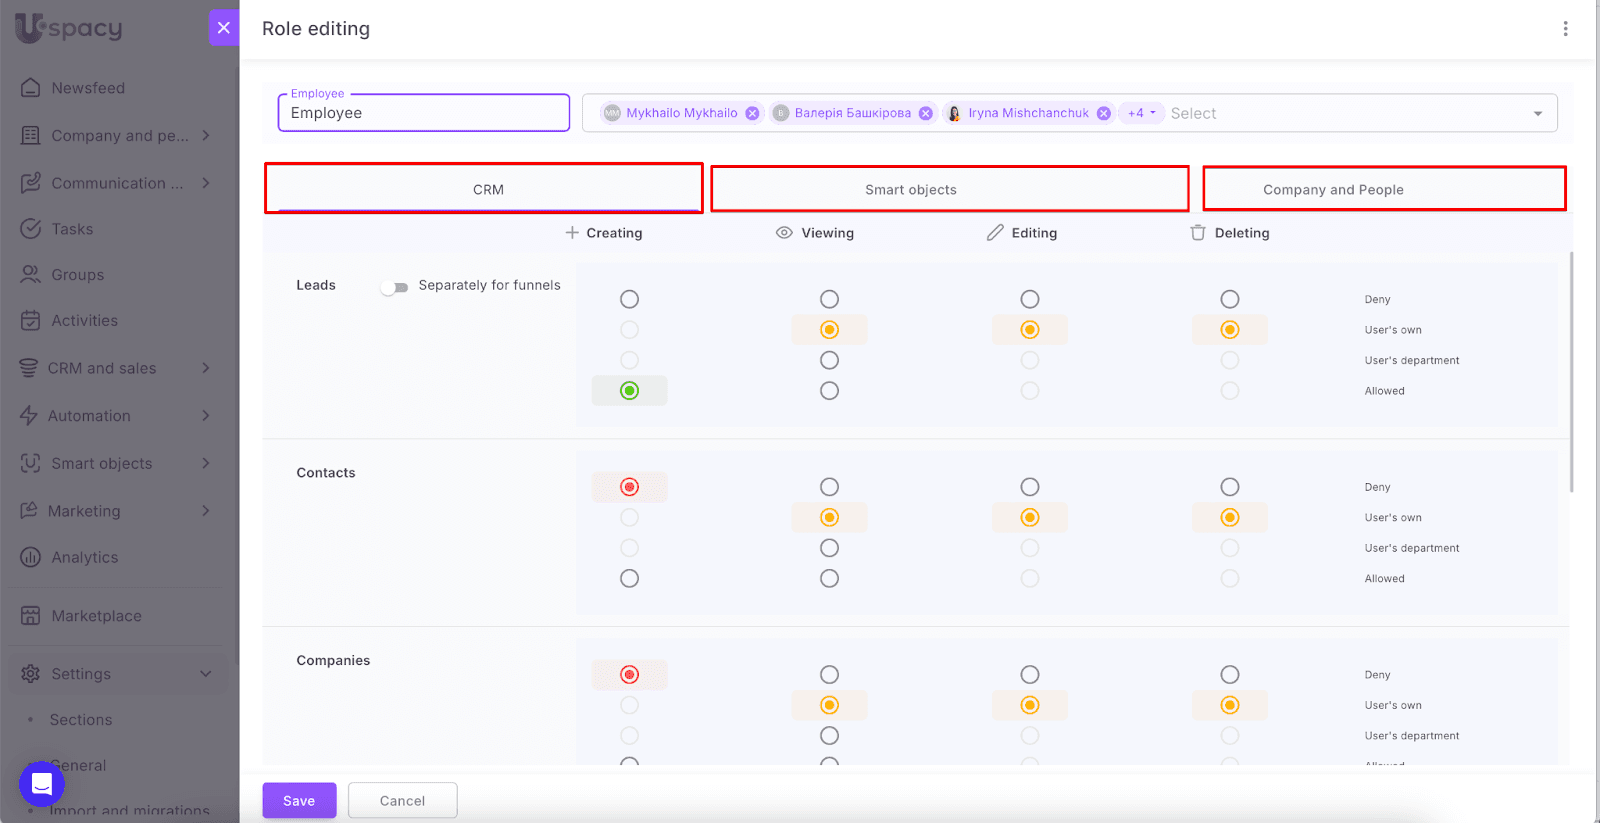The image size is (1600, 823).
Task: Open the user Select dropdown arrow
Action: [1537, 114]
